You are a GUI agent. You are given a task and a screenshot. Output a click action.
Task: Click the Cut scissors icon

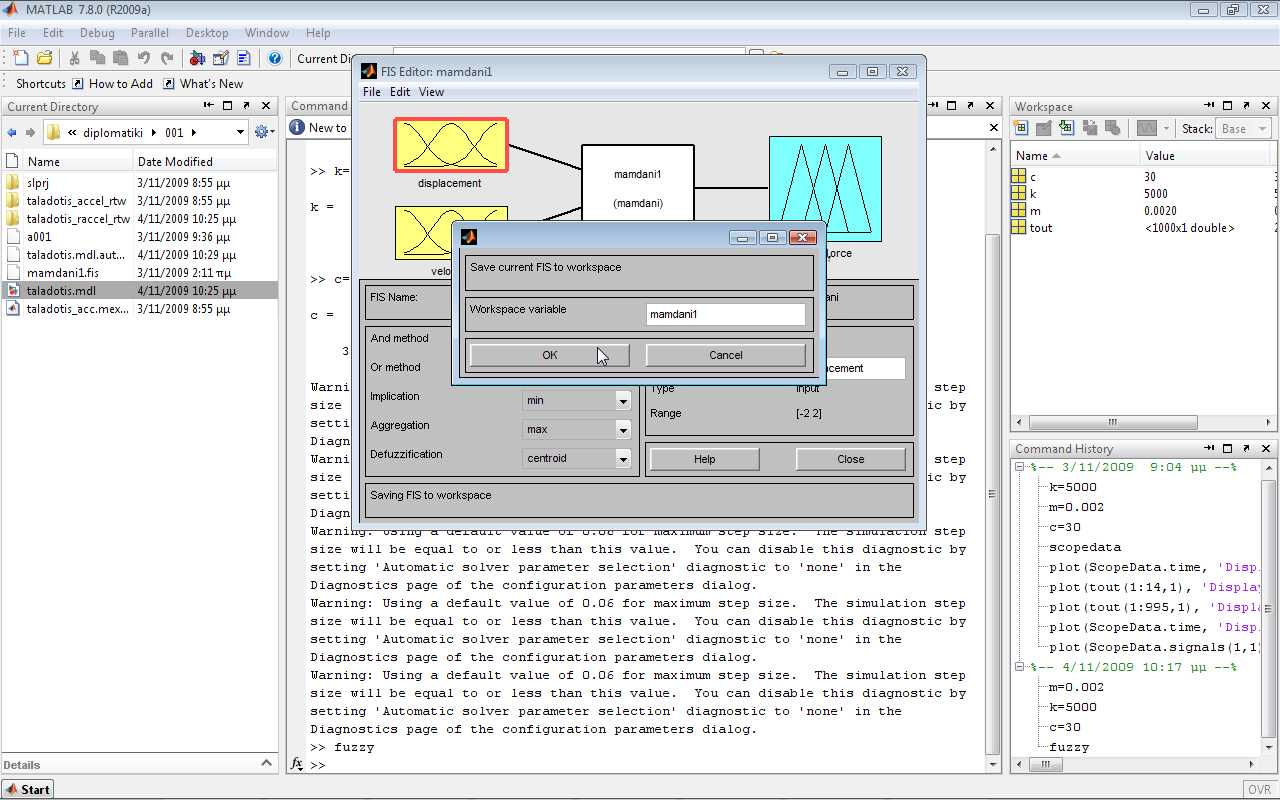click(74, 59)
